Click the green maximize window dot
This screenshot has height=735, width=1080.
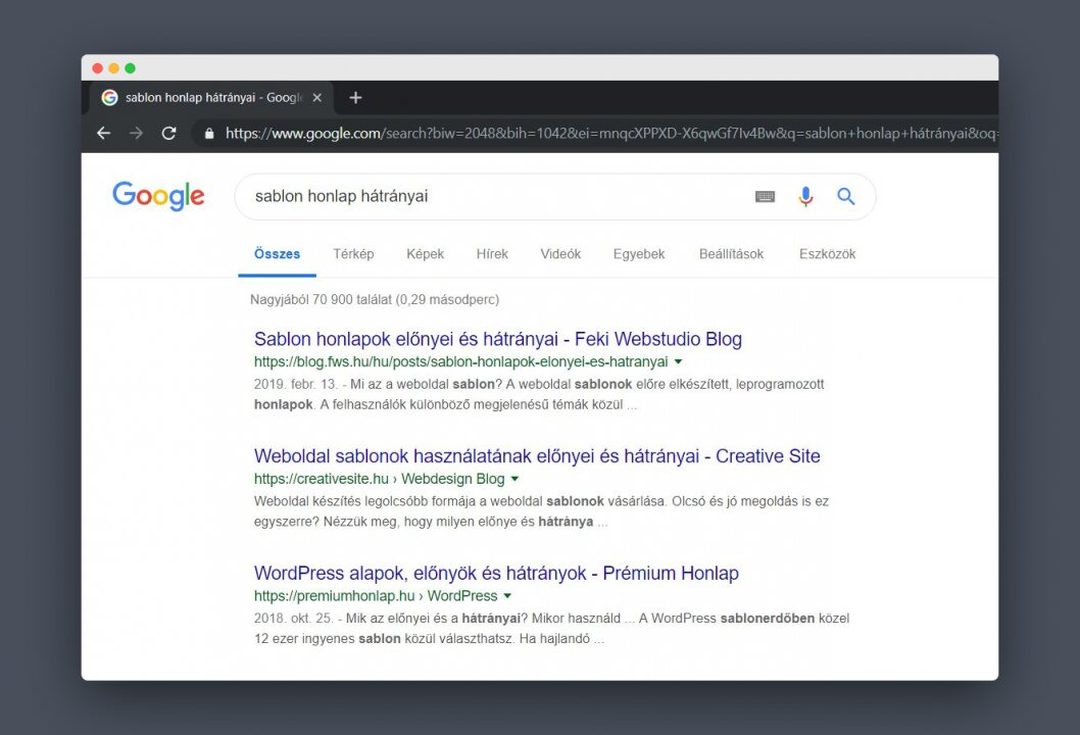coord(130,68)
